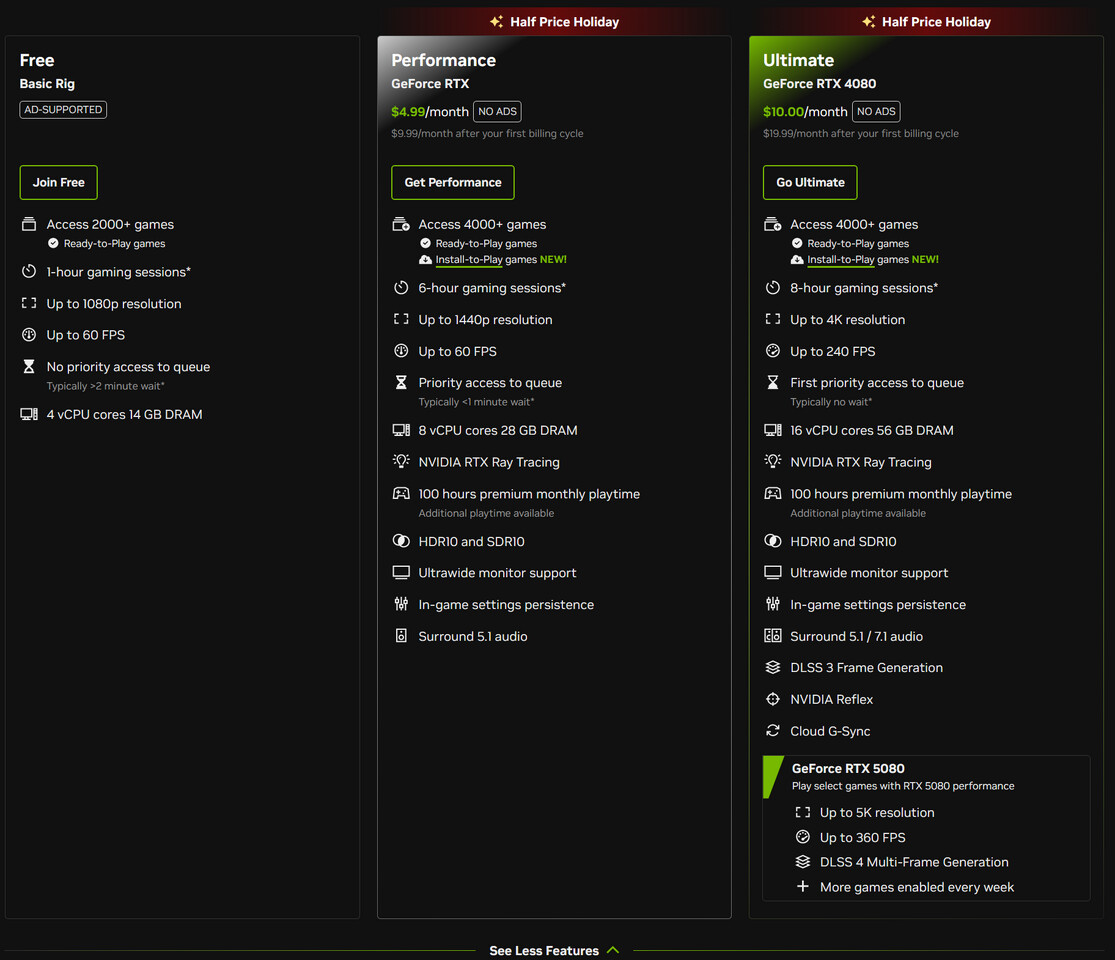Click the AD-SUPPORTED badge under Basic Rig

[x=63, y=110]
